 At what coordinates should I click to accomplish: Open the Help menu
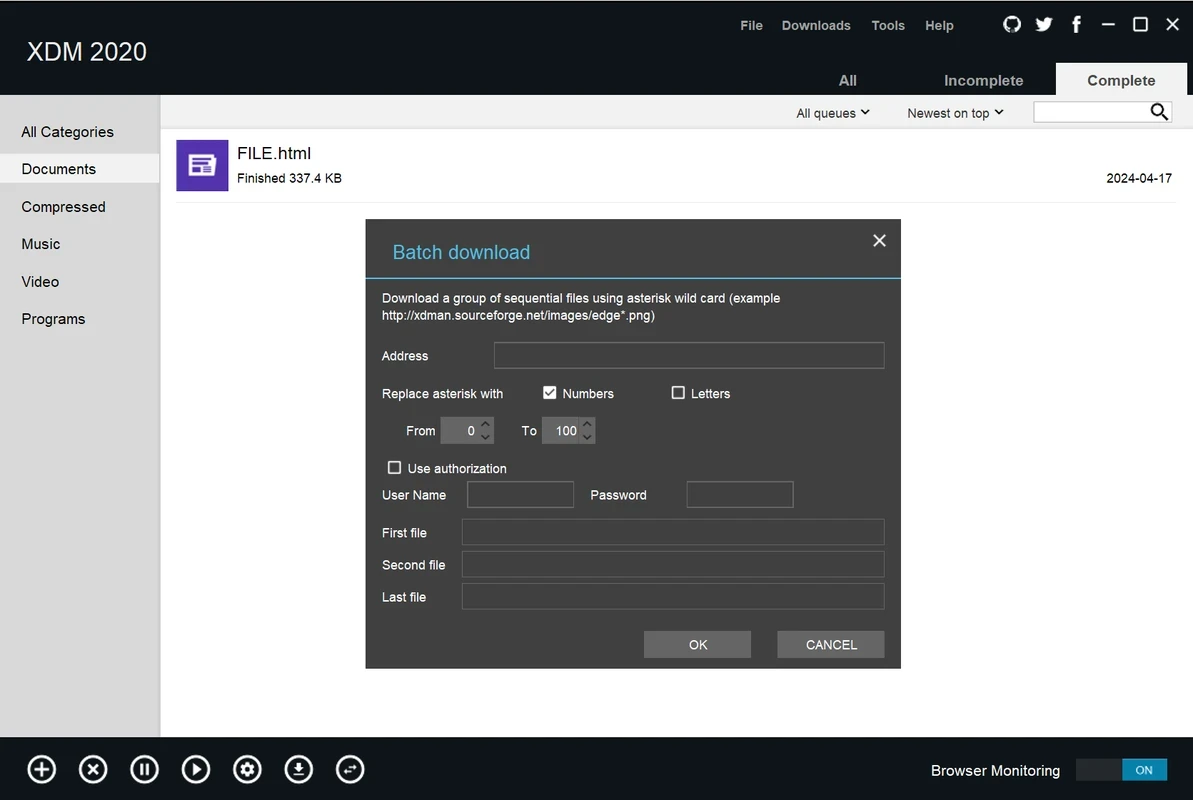click(939, 25)
